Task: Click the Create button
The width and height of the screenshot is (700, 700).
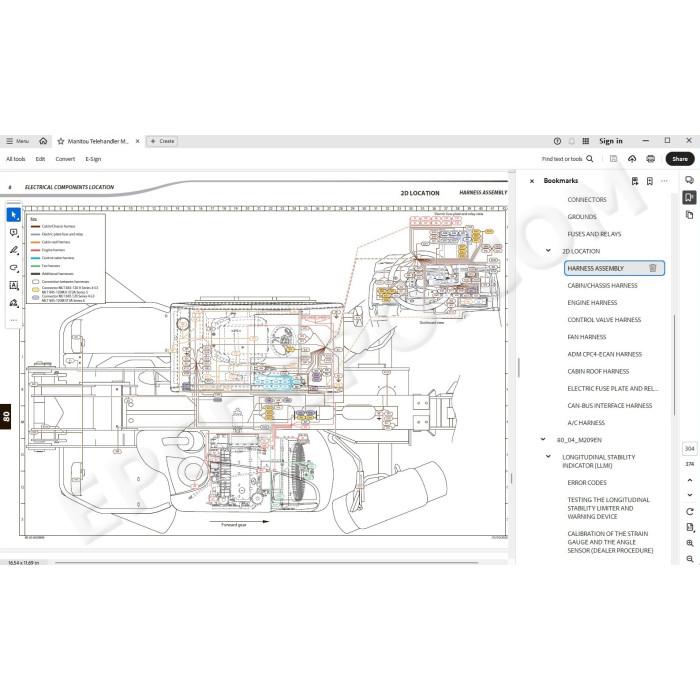Action: pos(162,141)
